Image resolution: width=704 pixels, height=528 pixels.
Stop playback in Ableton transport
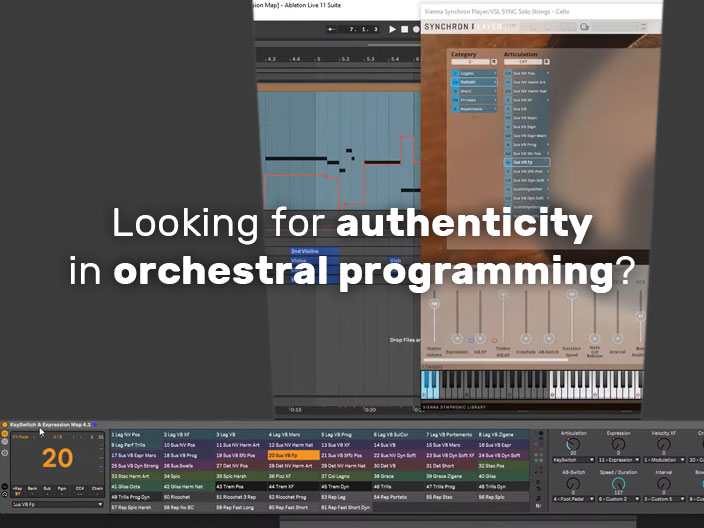pos(404,29)
